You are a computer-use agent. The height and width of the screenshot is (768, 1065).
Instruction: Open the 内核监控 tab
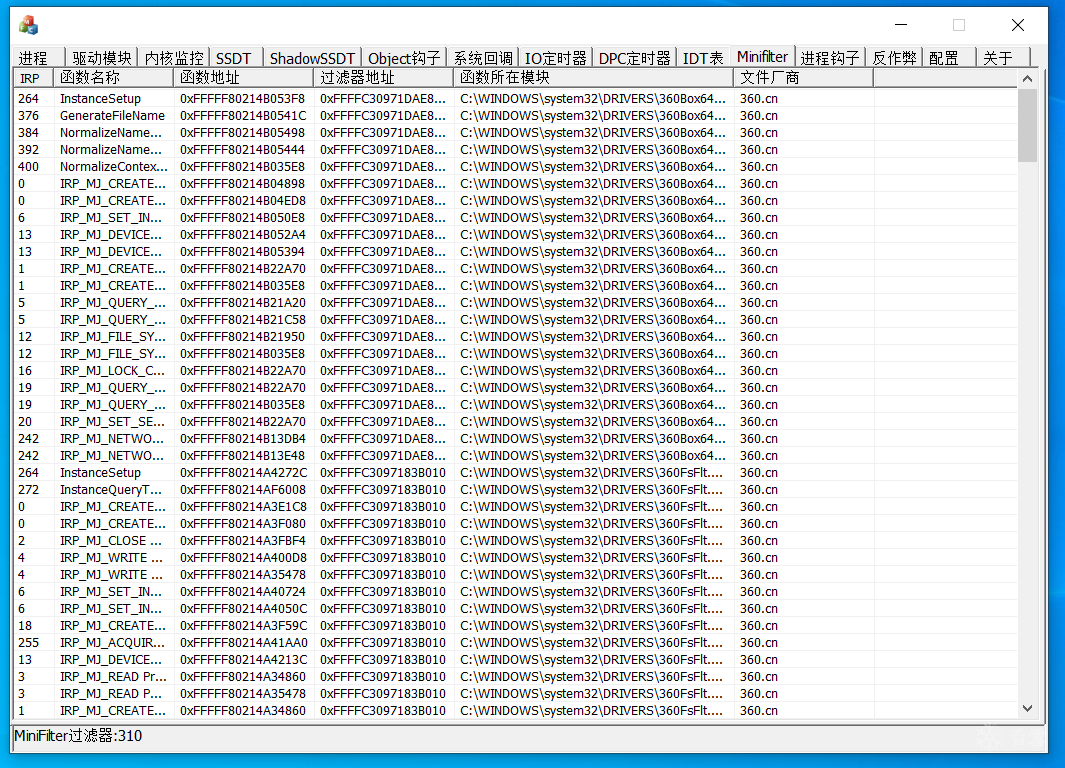[x=174, y=58]
